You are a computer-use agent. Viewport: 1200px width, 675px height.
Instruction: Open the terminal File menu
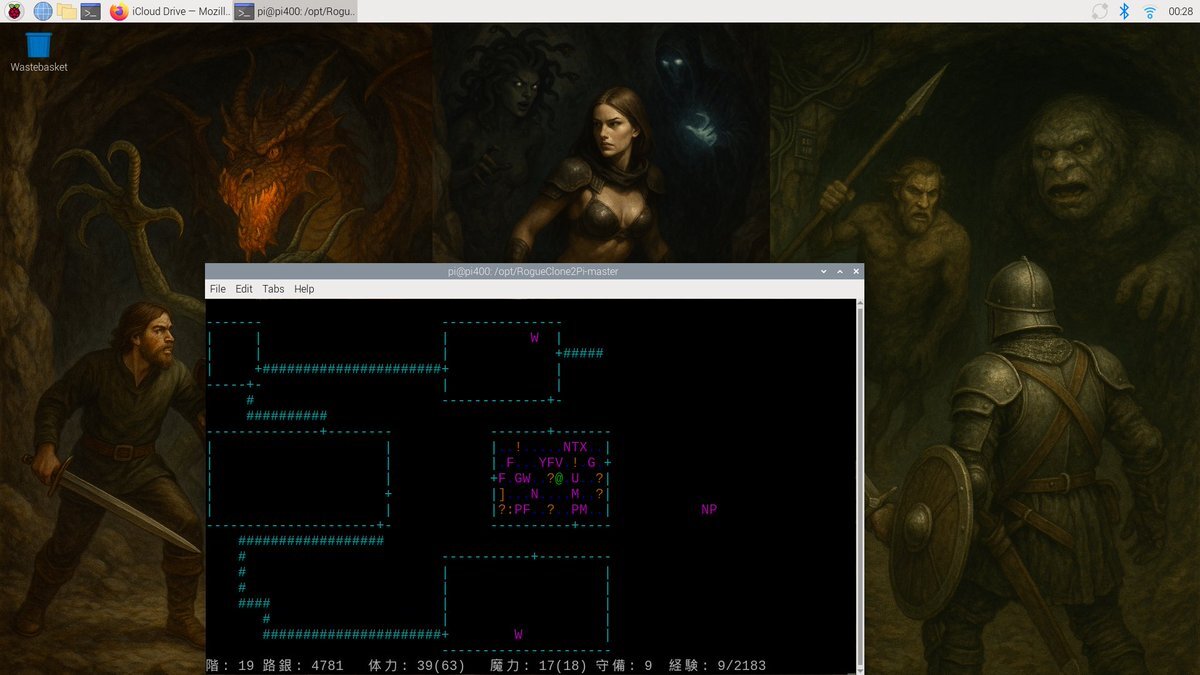click(x=217, y=289)
